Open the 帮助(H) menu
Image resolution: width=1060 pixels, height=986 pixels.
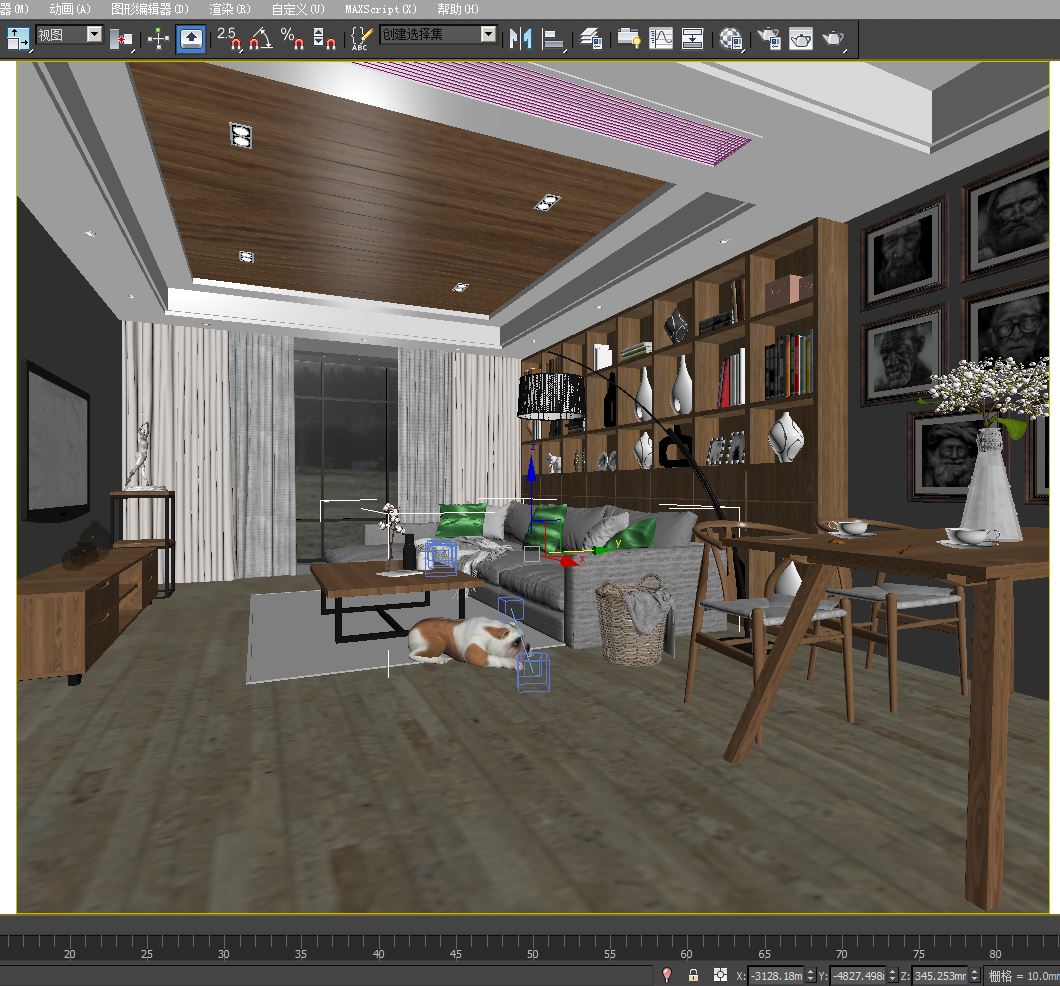point(458,9)
